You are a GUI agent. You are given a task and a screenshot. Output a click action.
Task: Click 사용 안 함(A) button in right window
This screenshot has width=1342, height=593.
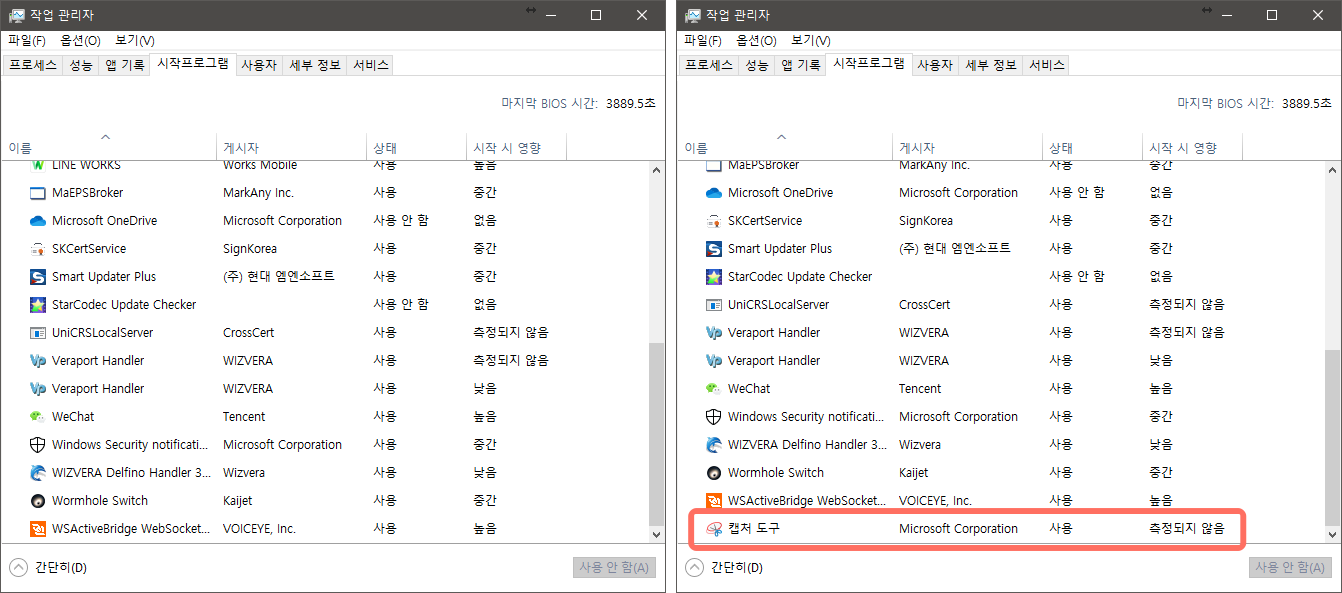pos(1291,568)
